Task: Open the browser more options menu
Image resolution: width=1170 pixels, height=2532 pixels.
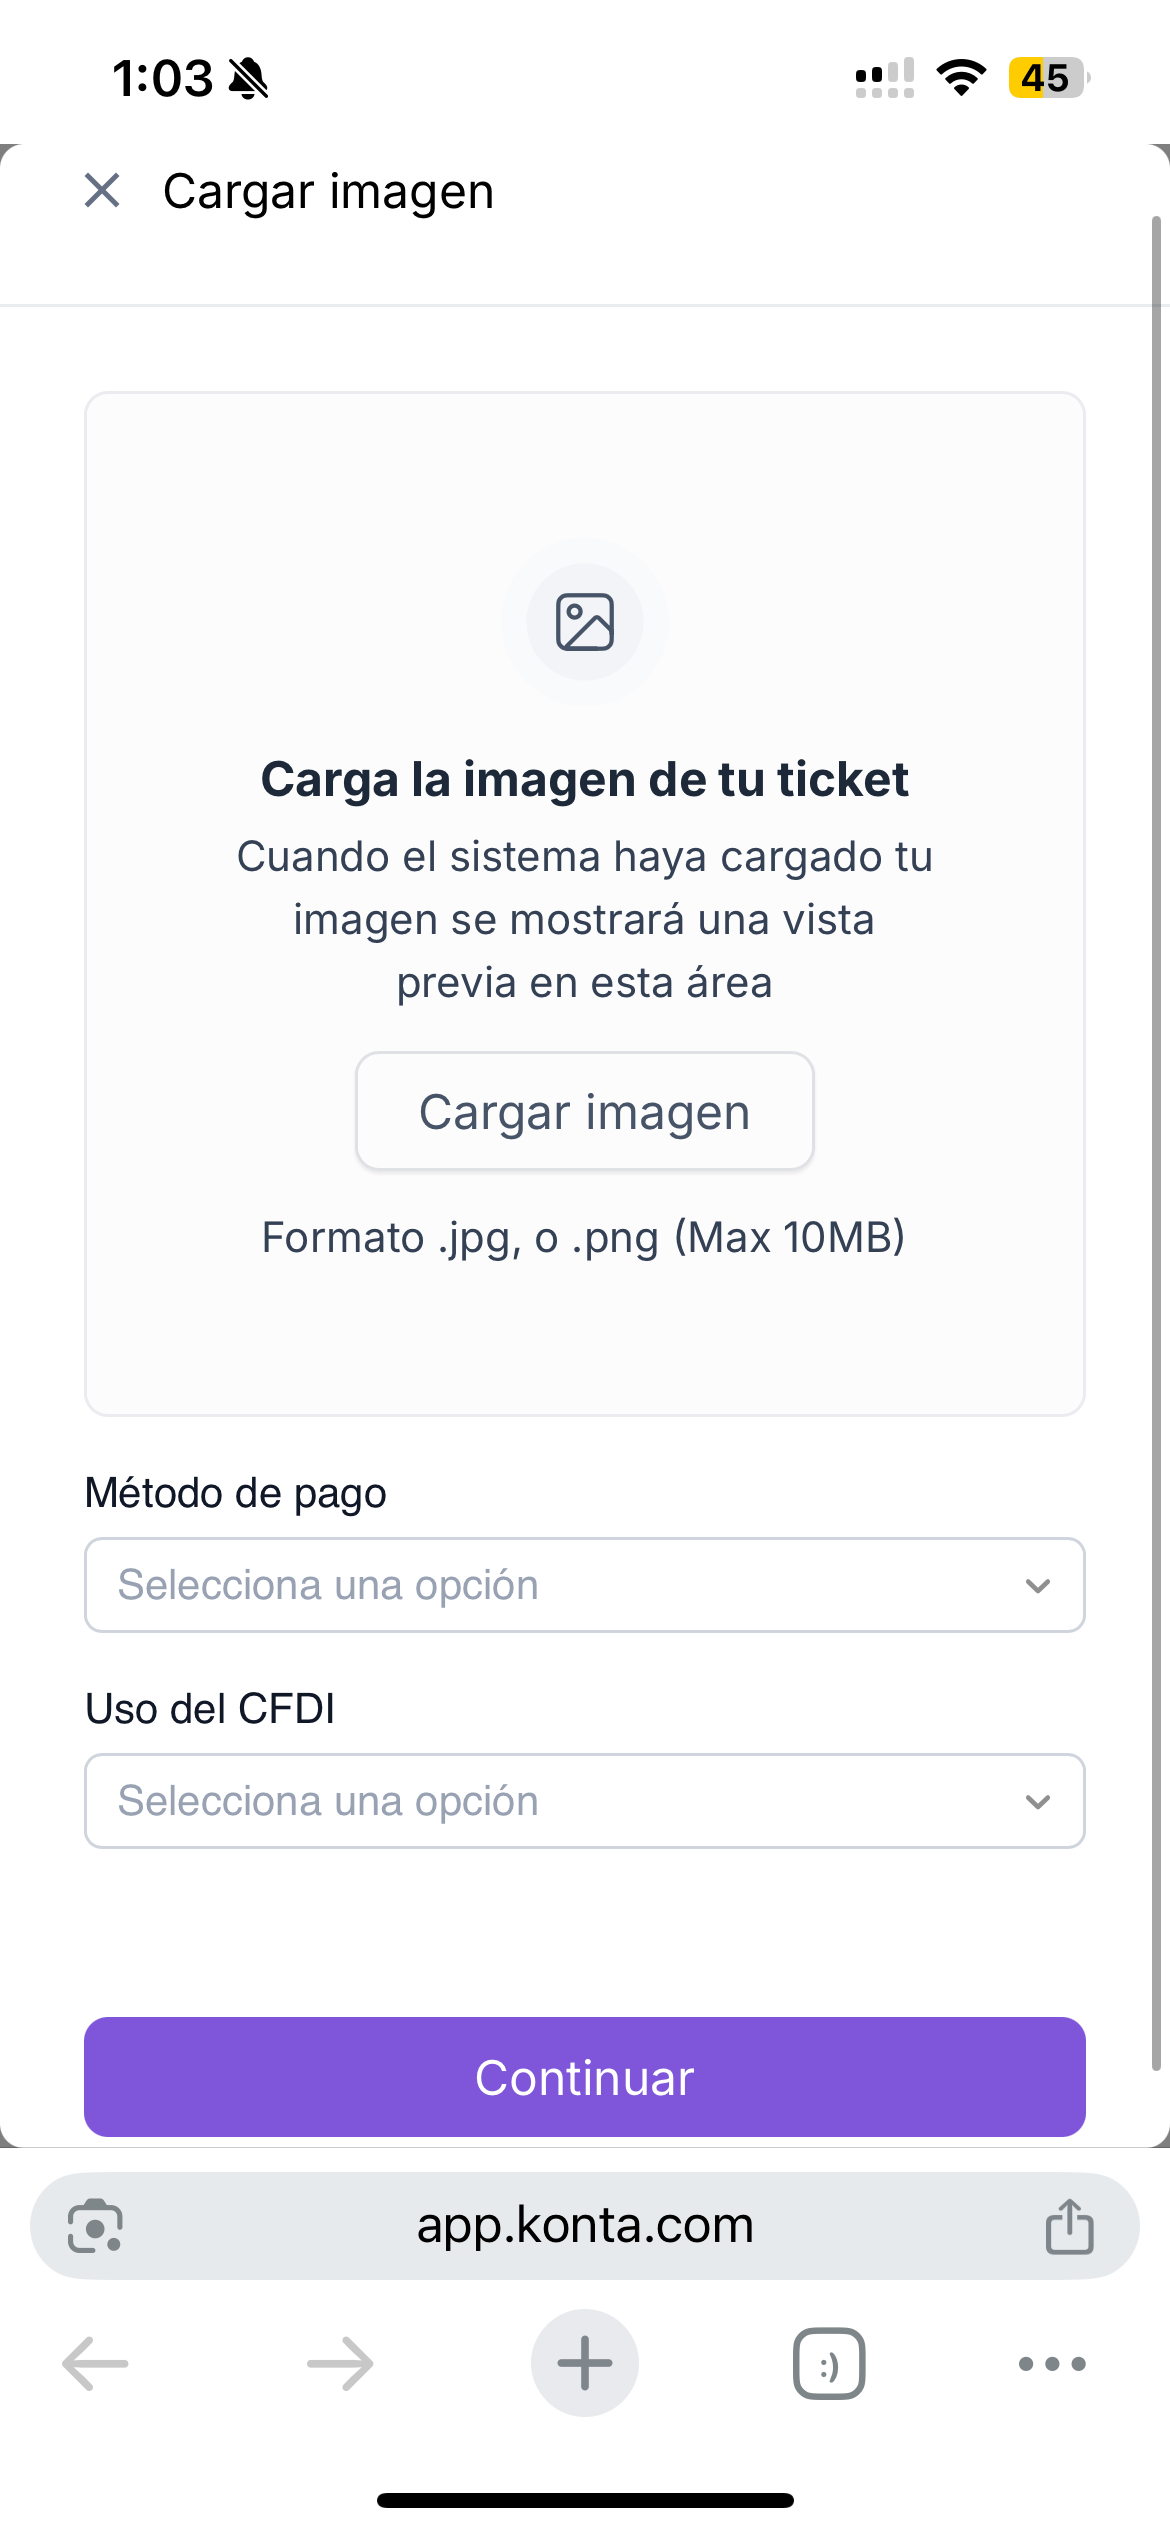Action: click(x=1052, y=2364)
